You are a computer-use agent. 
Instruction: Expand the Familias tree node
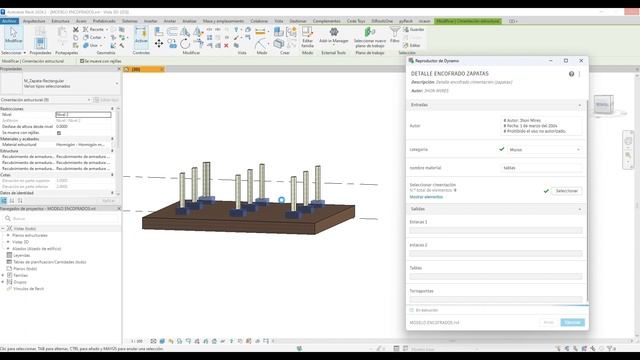coord(3,276)
